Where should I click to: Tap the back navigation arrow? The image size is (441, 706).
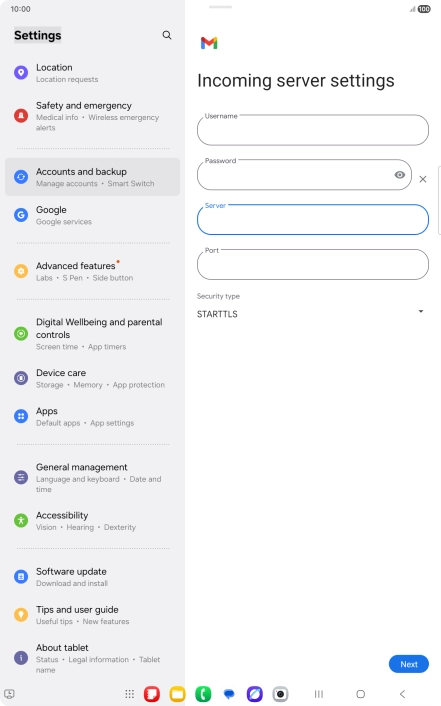click(x=402, y=694)
